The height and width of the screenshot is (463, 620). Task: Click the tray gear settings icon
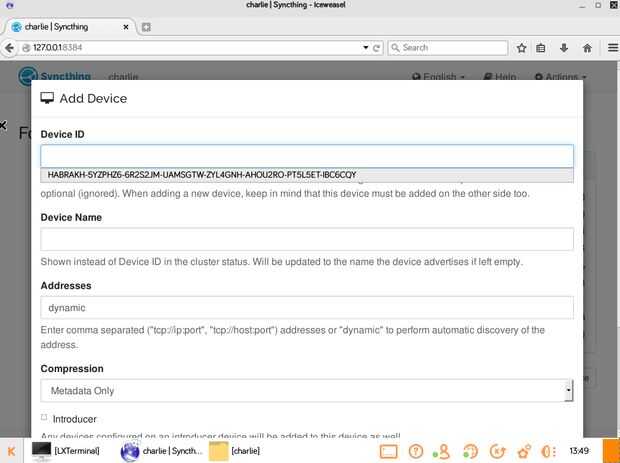524,451
